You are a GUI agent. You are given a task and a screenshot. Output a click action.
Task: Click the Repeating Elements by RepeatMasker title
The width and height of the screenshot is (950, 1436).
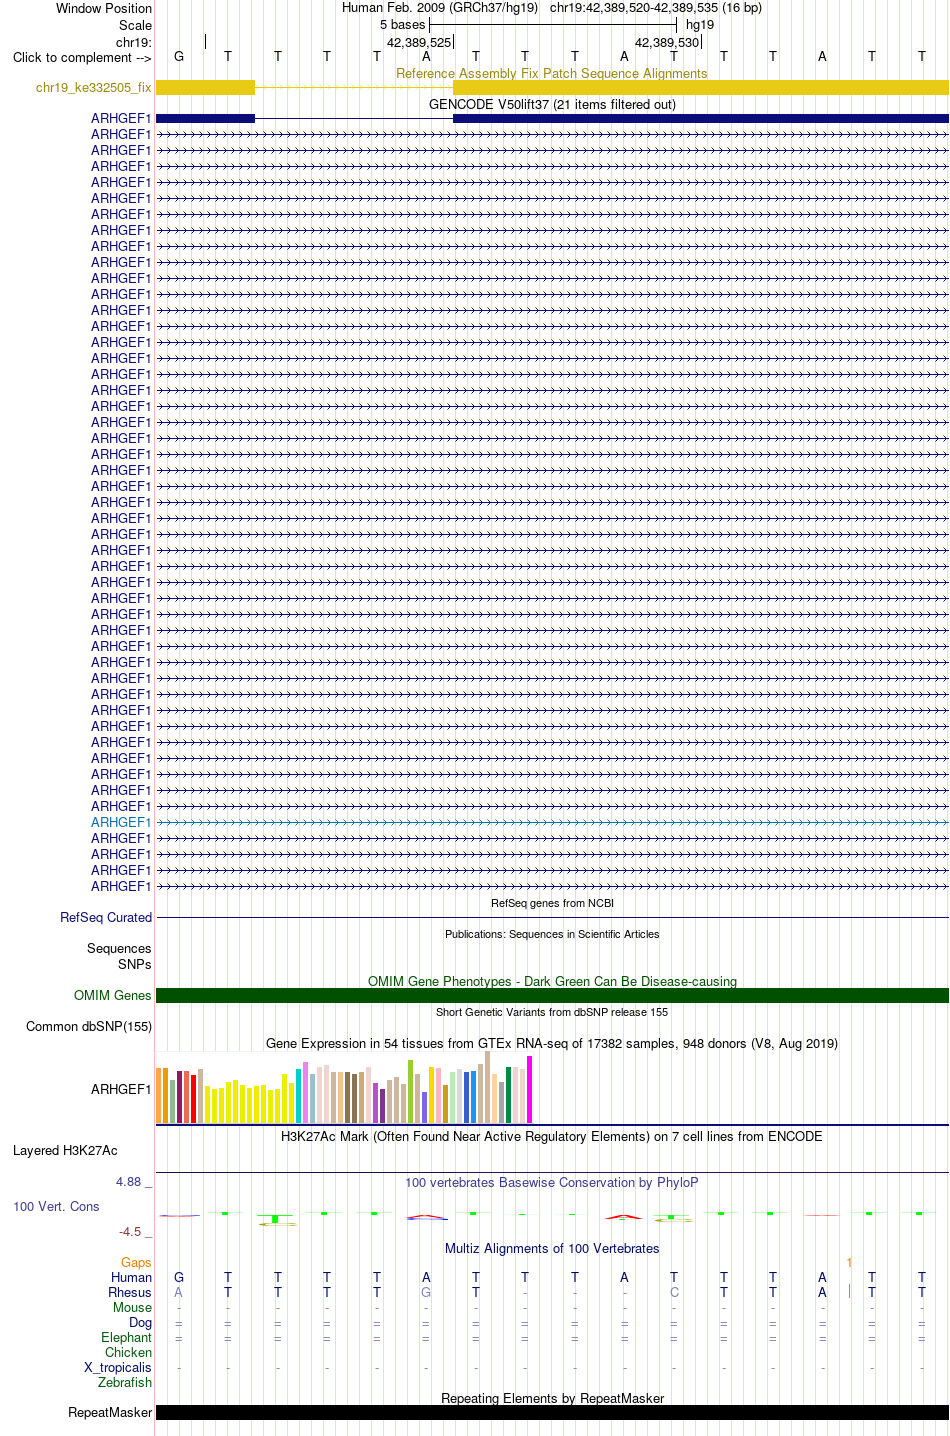[552, 1399]
